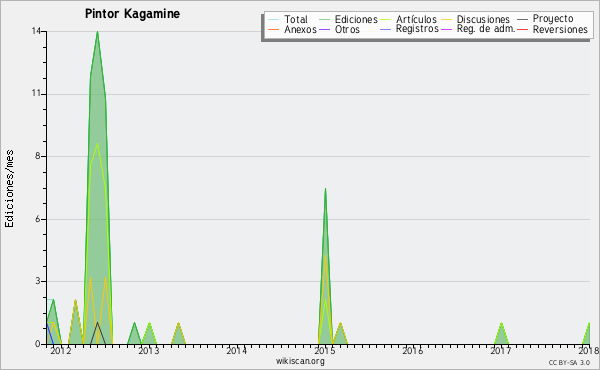Click the x-axis year 2012
Screen dimensions: 600x370
point(60,351)
